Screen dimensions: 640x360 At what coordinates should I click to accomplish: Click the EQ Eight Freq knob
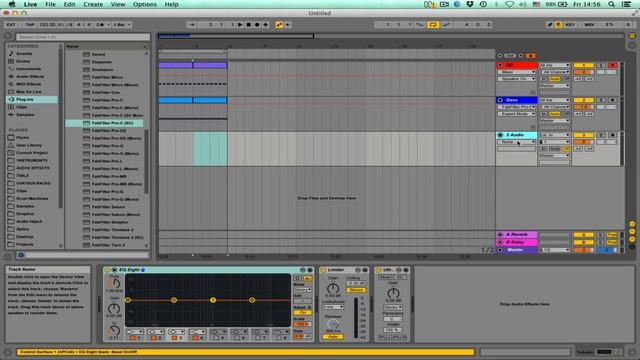point(114,284)
